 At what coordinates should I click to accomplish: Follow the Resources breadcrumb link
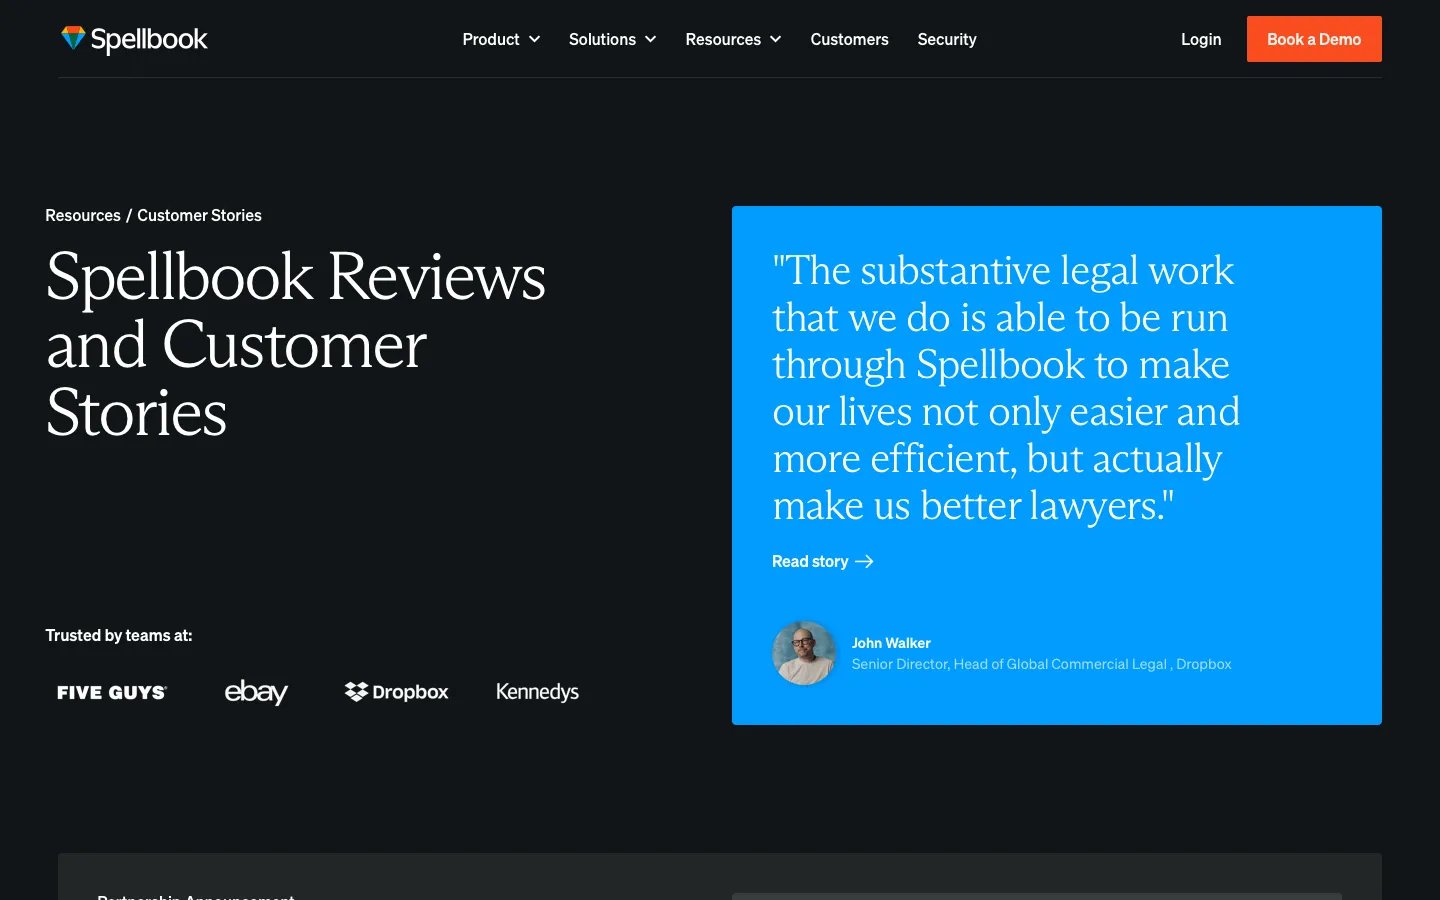coord(83,215)
